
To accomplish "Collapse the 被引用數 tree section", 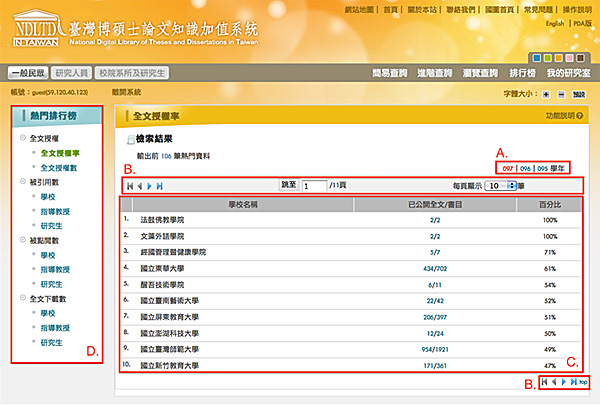I will click(22, 183).
